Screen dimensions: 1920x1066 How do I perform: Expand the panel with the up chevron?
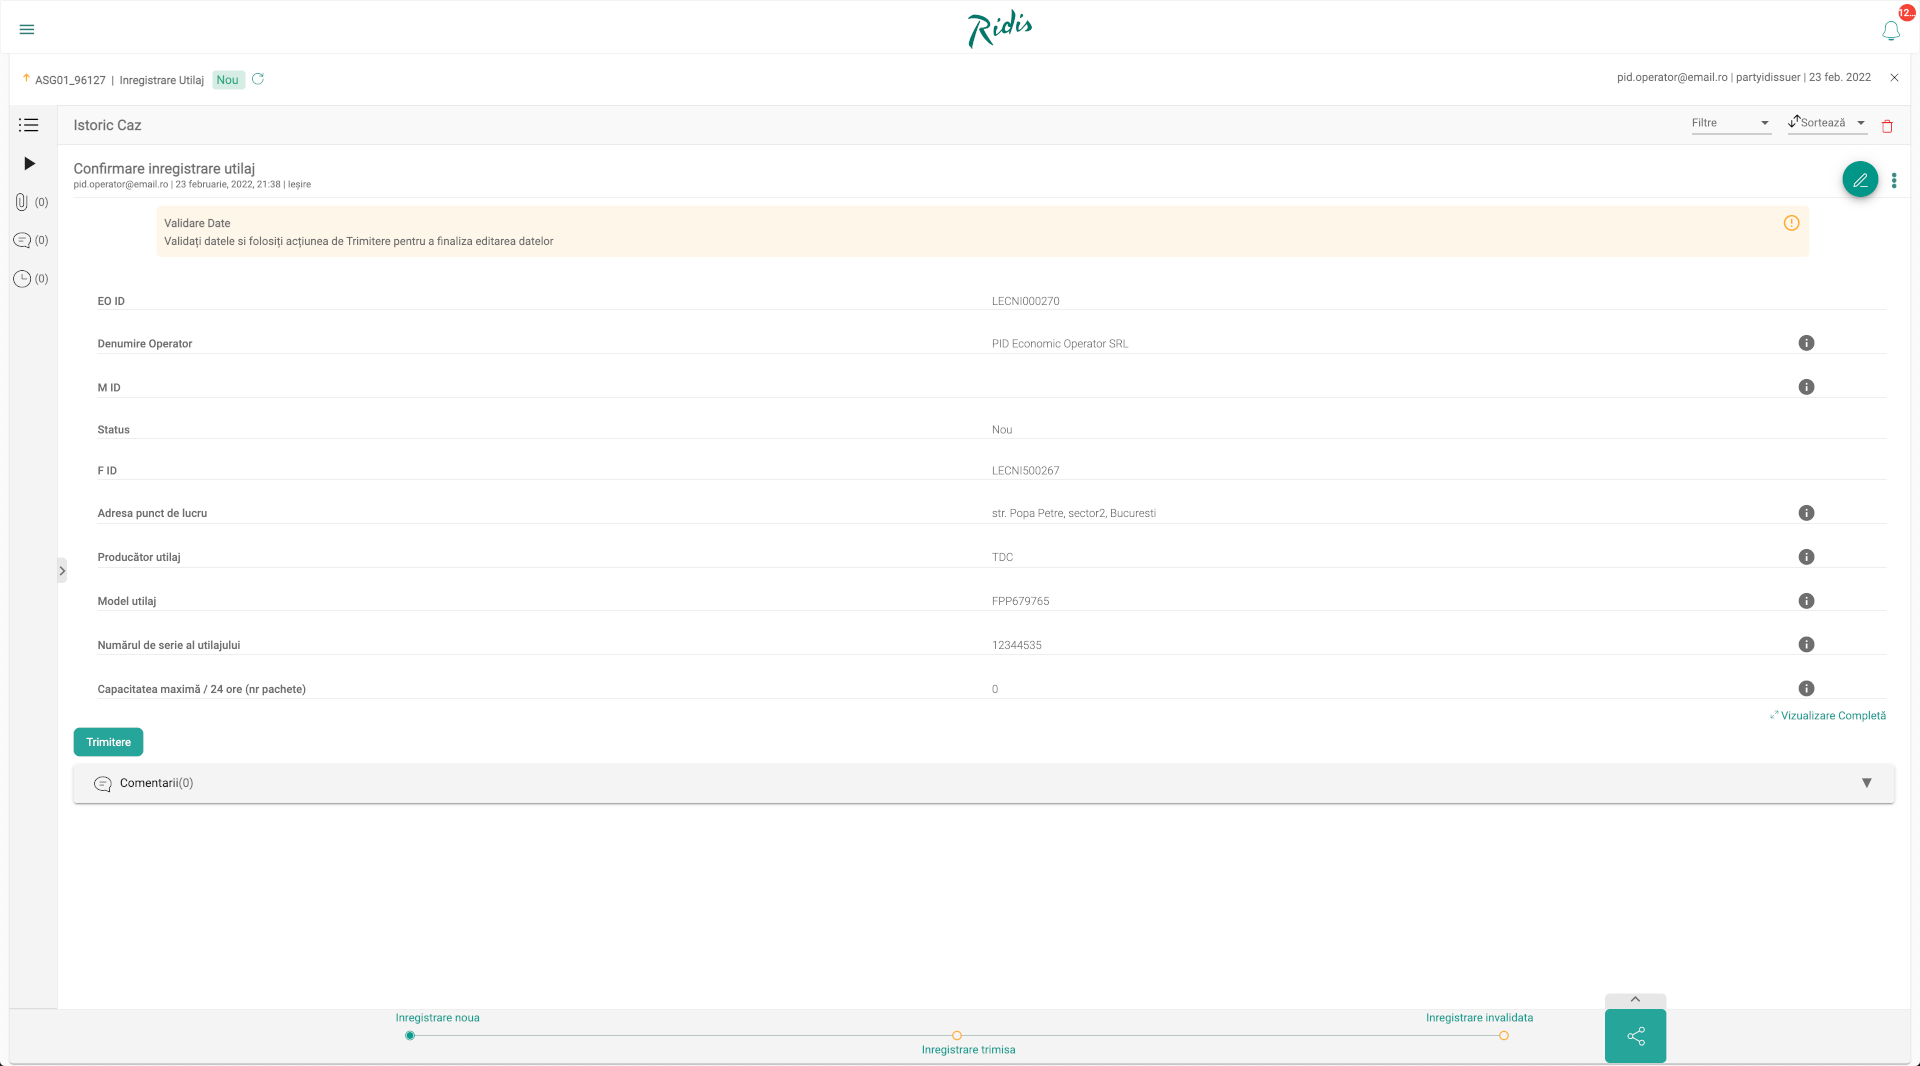coord(1635,1000)
